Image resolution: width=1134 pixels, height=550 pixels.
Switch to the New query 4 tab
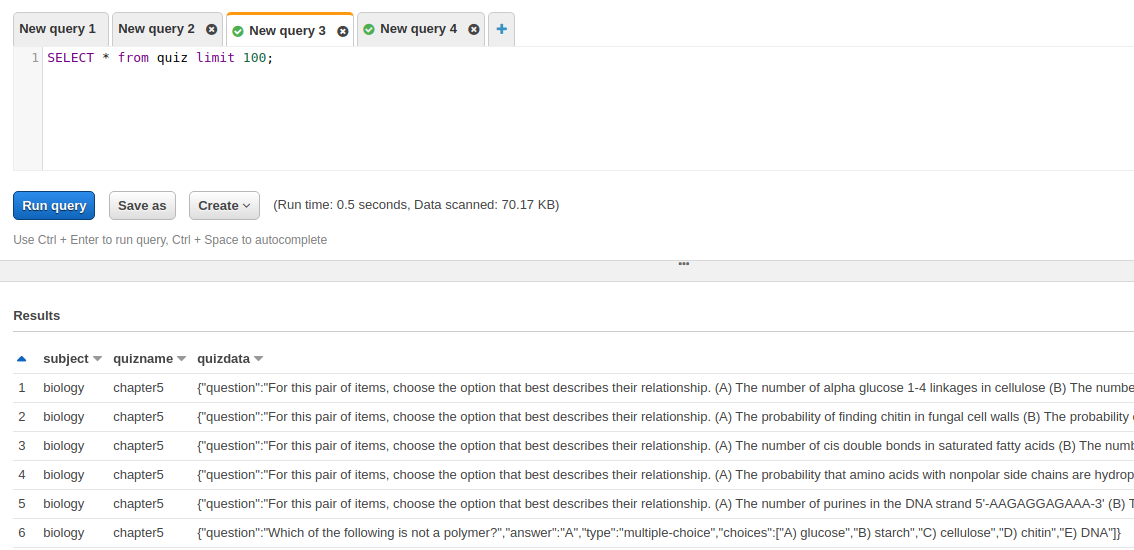point(418,30)
